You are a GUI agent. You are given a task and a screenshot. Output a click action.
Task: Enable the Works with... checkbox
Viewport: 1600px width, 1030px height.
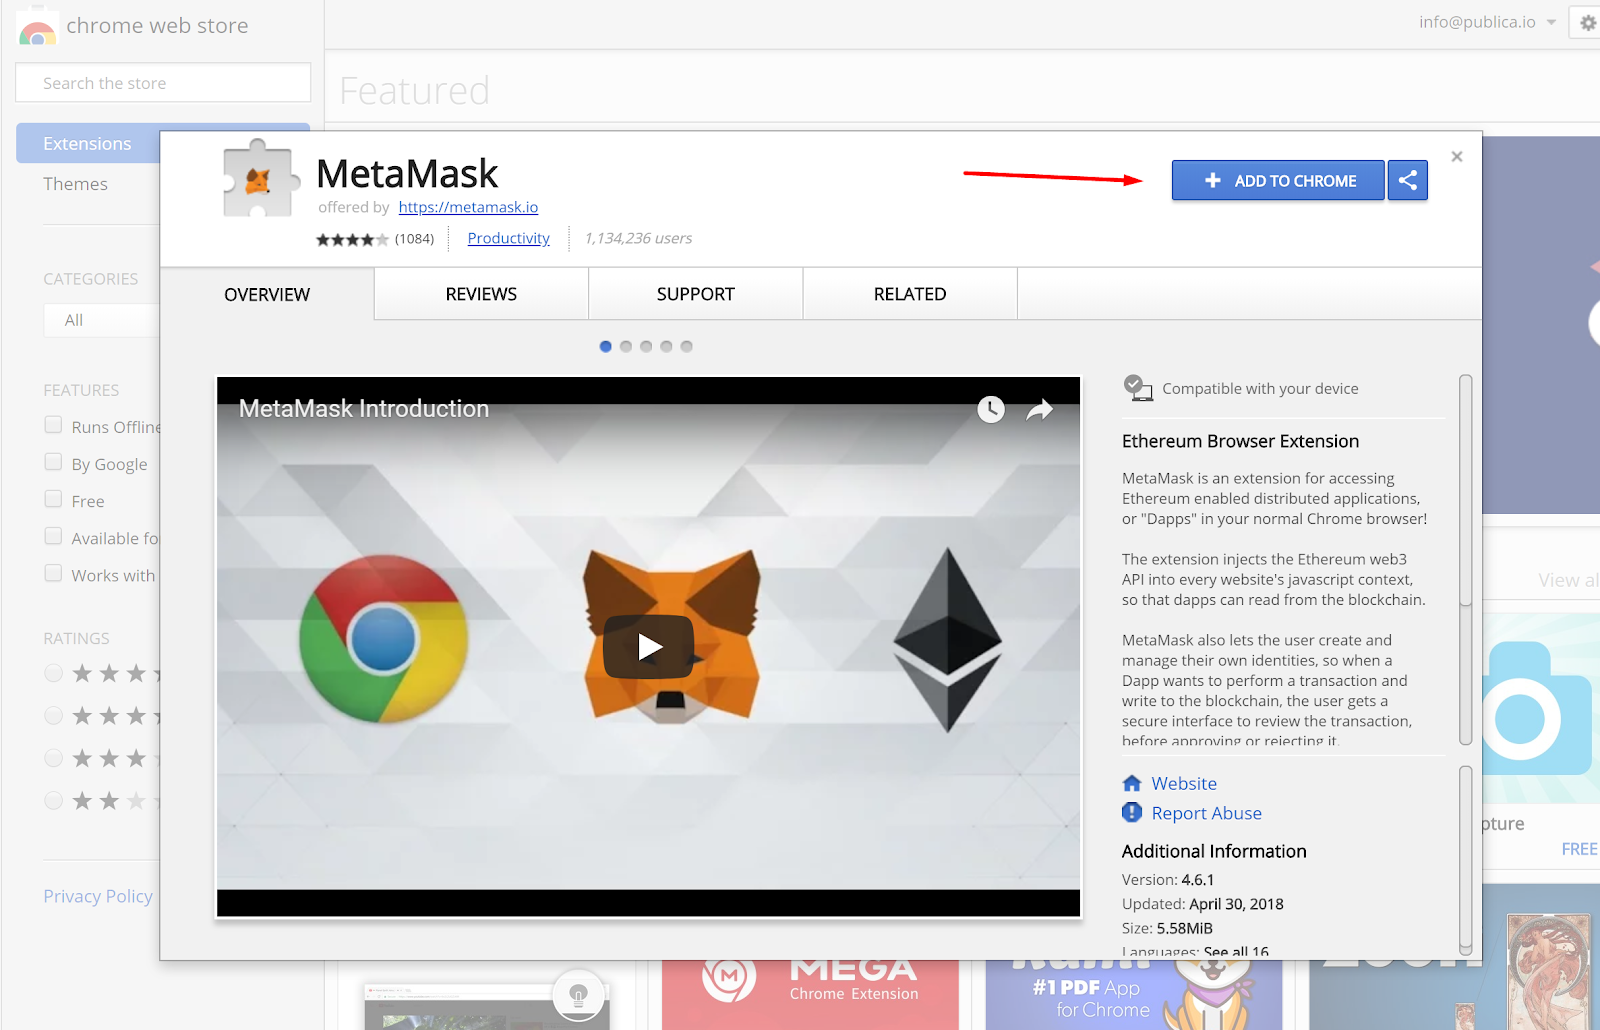(x=54, y=573)
